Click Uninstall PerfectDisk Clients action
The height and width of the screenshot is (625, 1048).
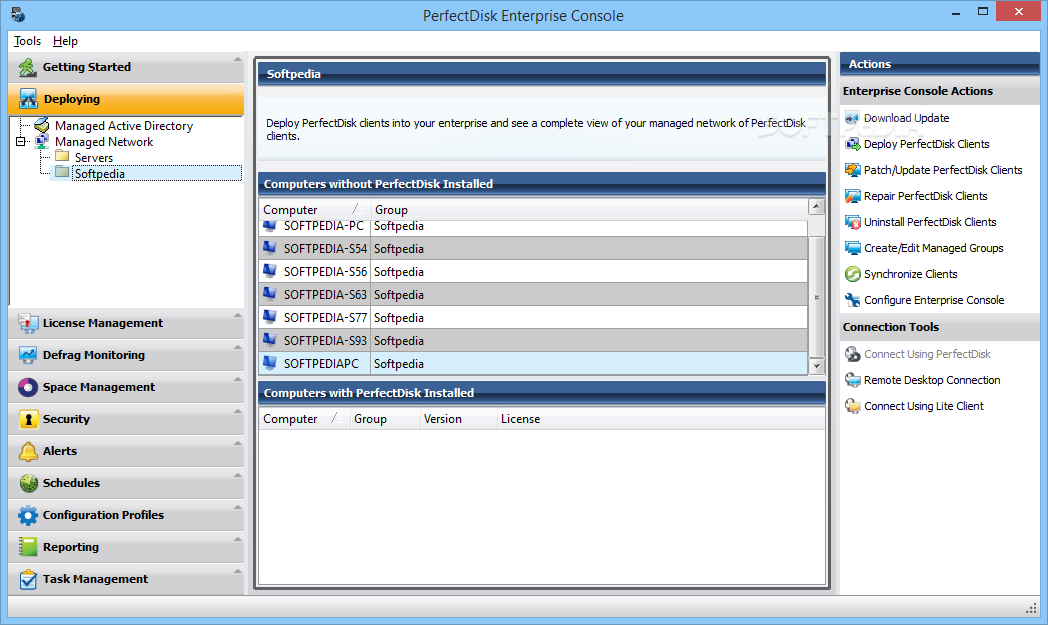click(930, 223)
